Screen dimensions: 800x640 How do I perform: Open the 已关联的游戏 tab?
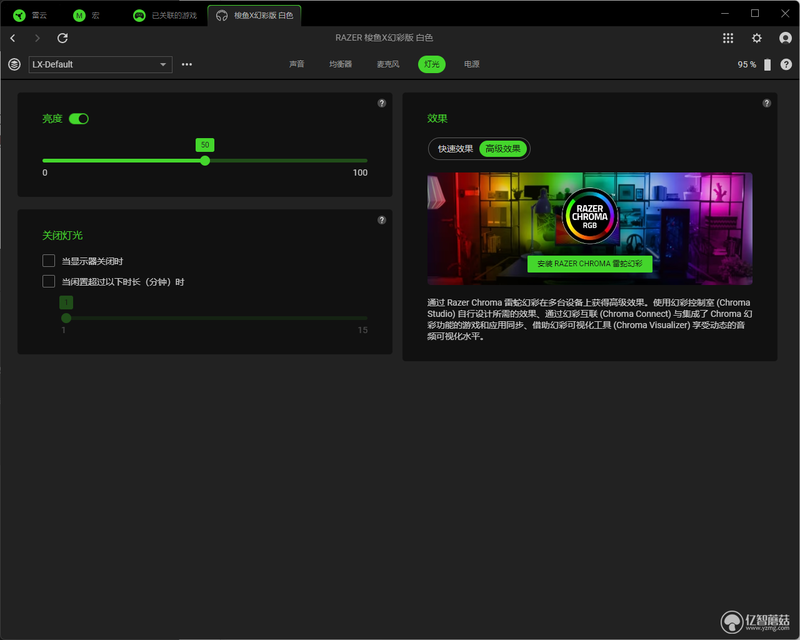pyautogui.click(x=165, y=15)
